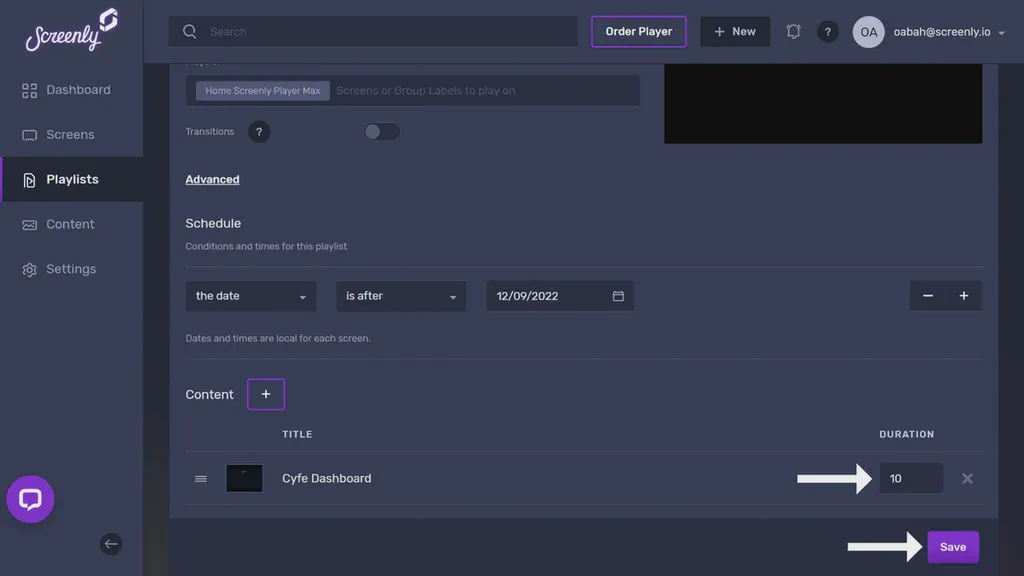
Task: Click the notification bell
Action: [793, 31]
